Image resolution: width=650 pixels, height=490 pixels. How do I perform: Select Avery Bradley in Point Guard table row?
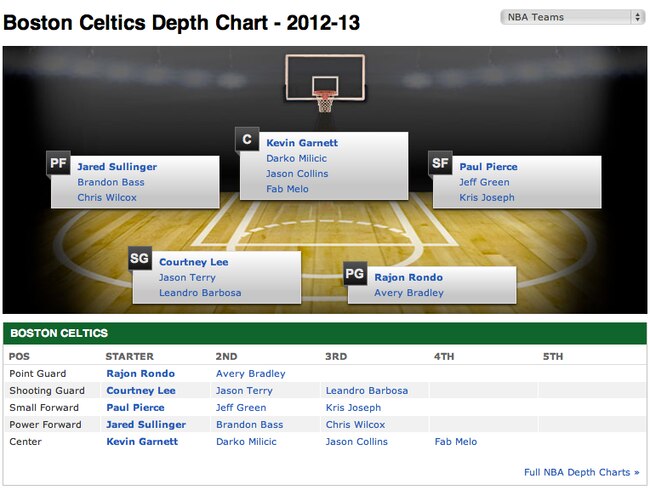pyautogui.click(x=250, y=374)
